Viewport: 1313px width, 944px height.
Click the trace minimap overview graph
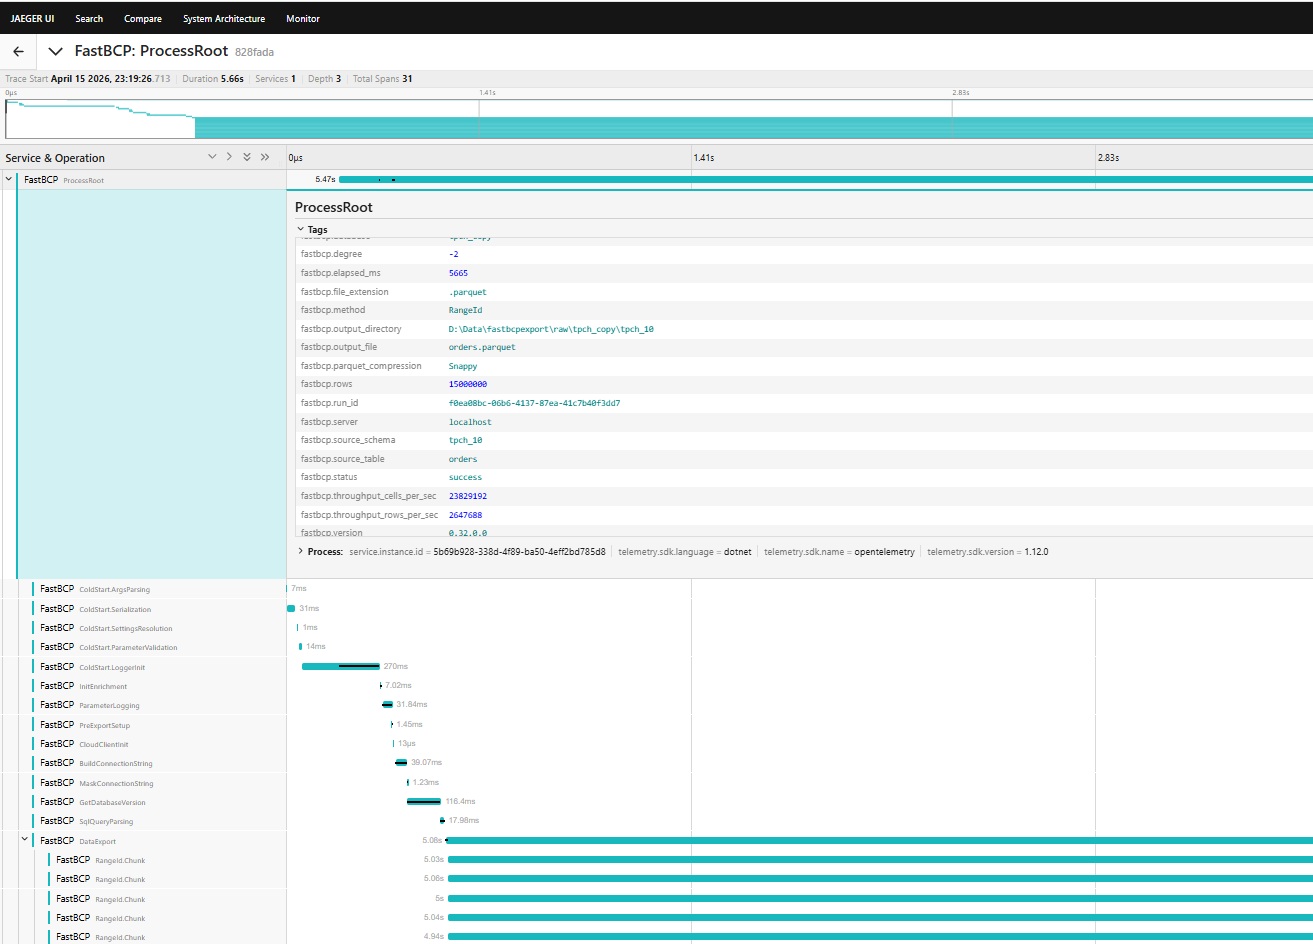coord(659,119)
